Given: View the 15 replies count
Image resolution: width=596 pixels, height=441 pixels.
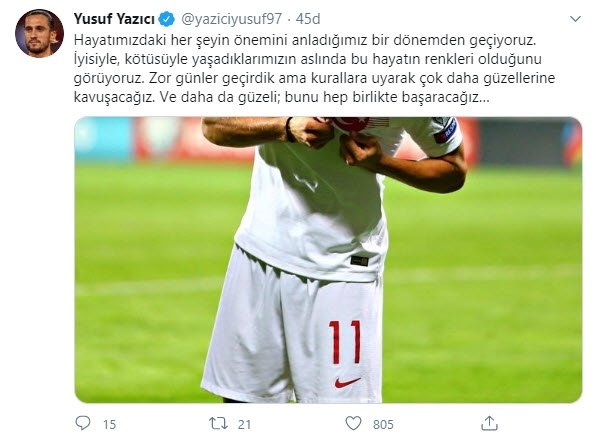Looking at the screenshot, I should [x=109, y=424].
